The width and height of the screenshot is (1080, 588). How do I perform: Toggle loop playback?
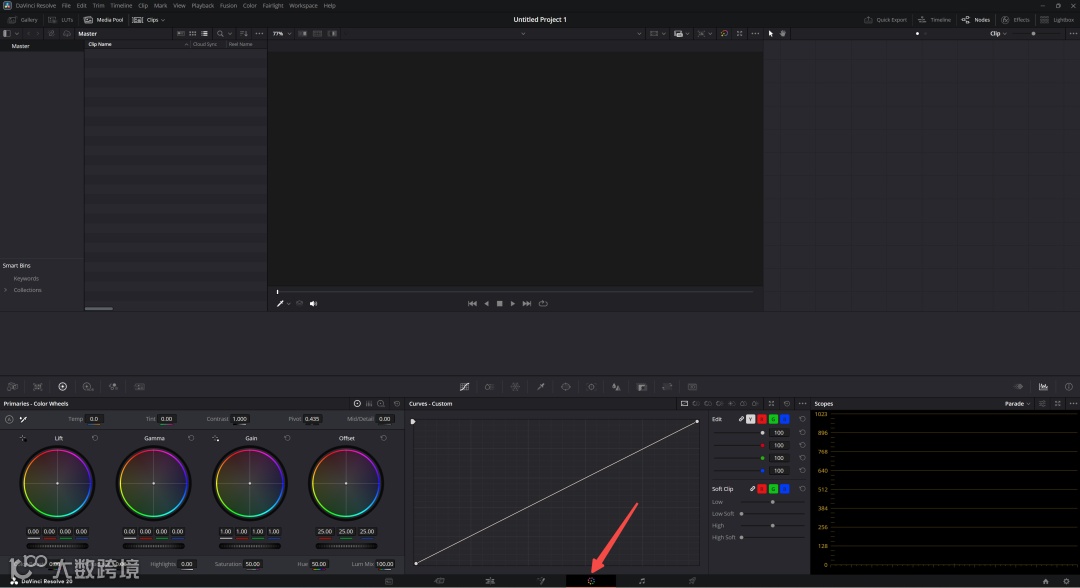click(543, 304)
